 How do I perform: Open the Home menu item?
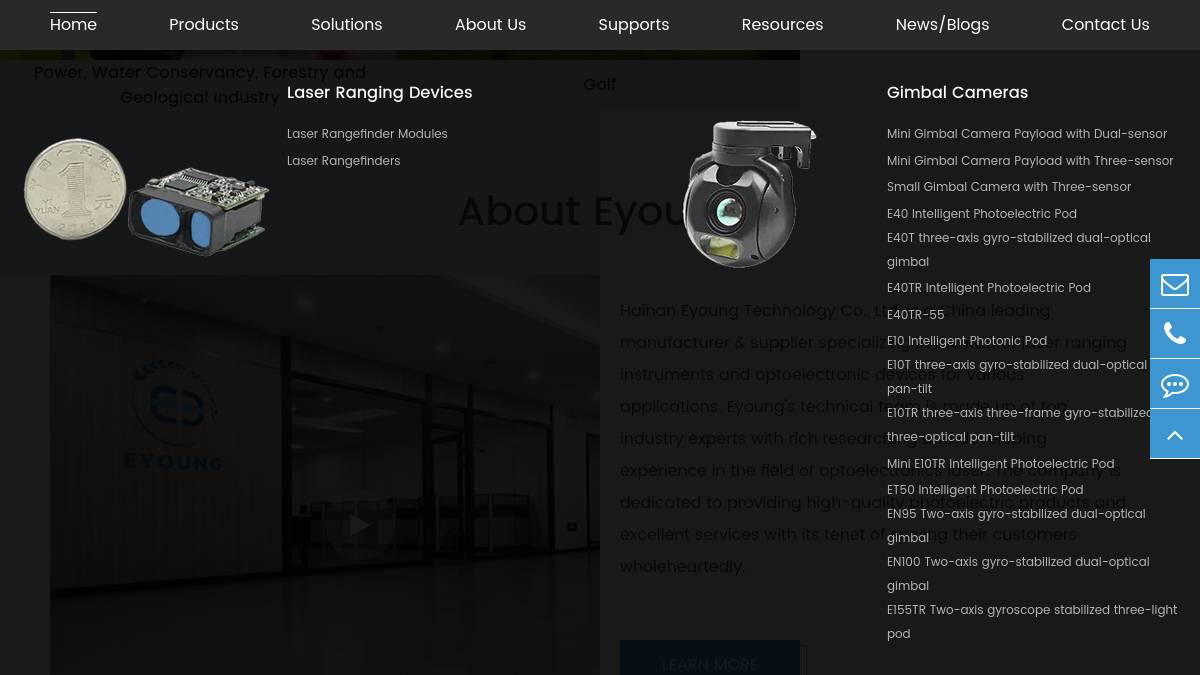[x=73, y=25]
